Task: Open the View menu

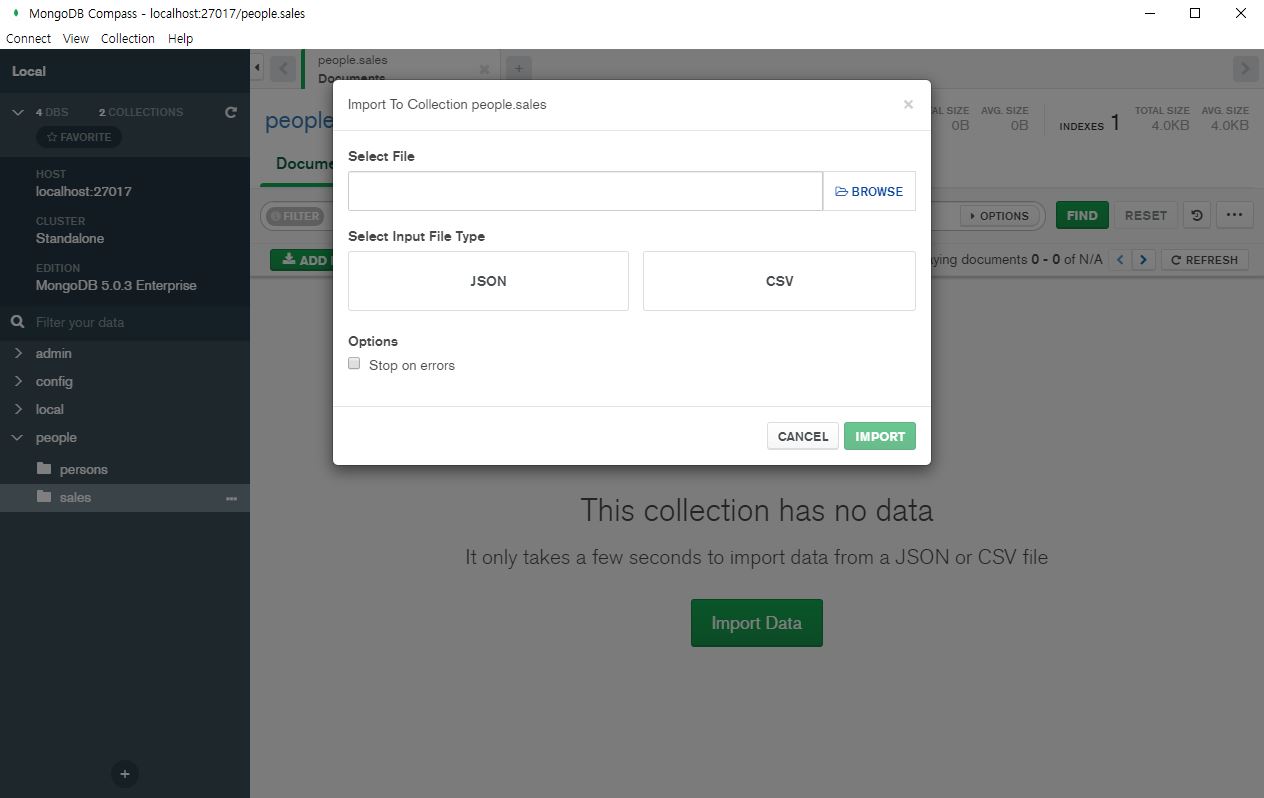Action: click(76, 38)
